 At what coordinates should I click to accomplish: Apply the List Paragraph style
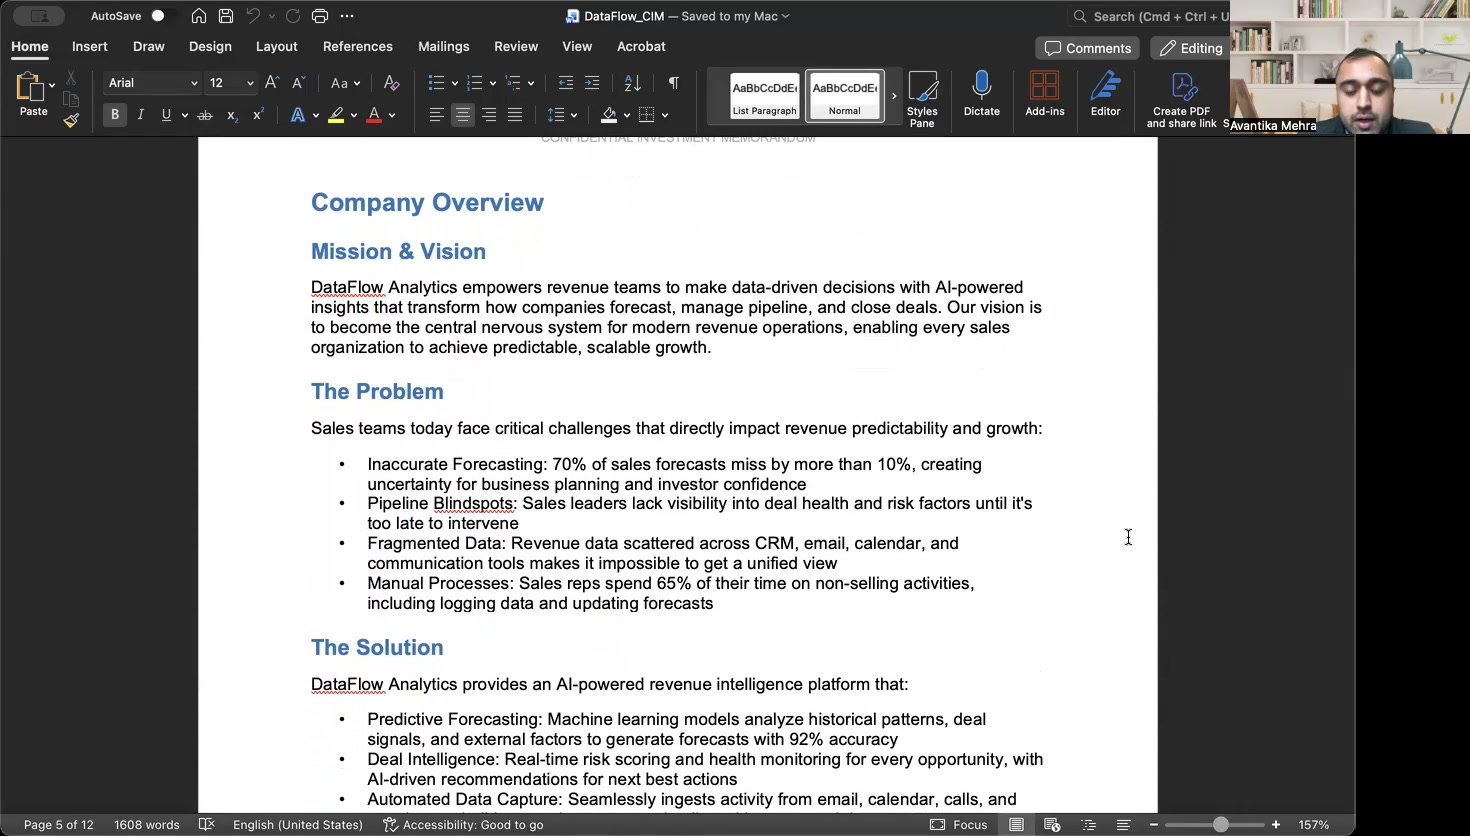765,96
